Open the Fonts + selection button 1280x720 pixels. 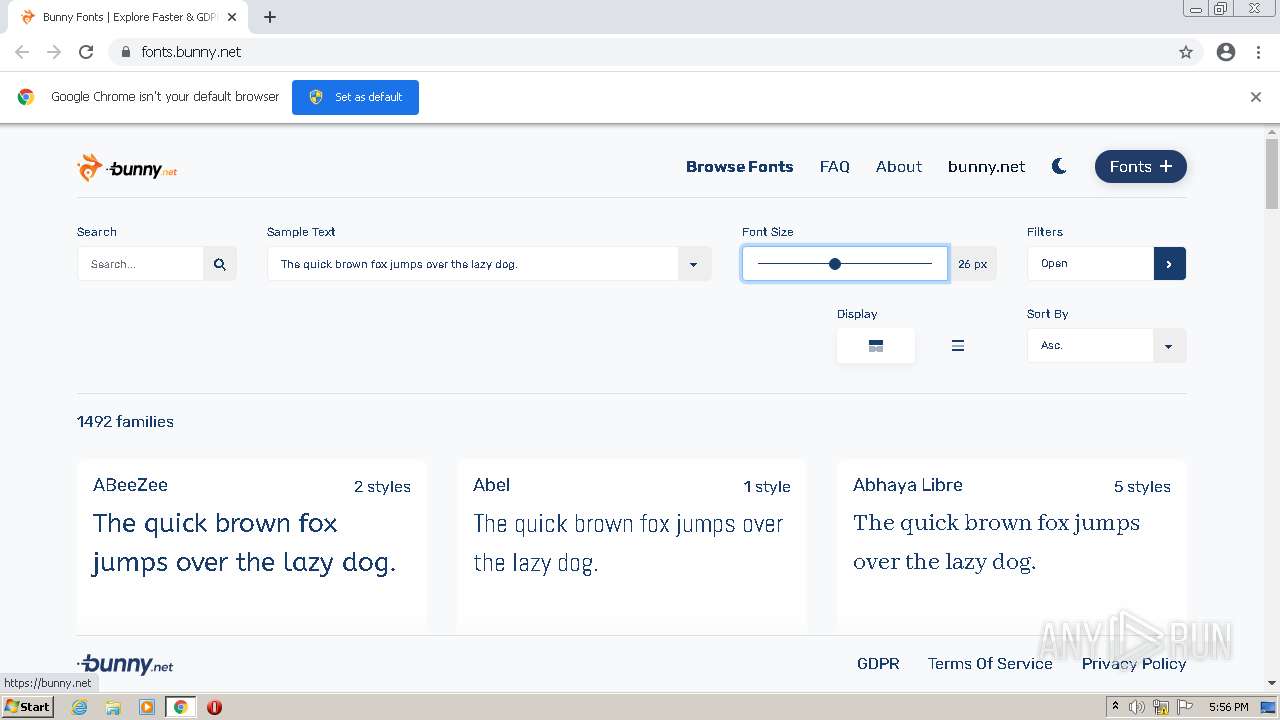coord(1140,167)
